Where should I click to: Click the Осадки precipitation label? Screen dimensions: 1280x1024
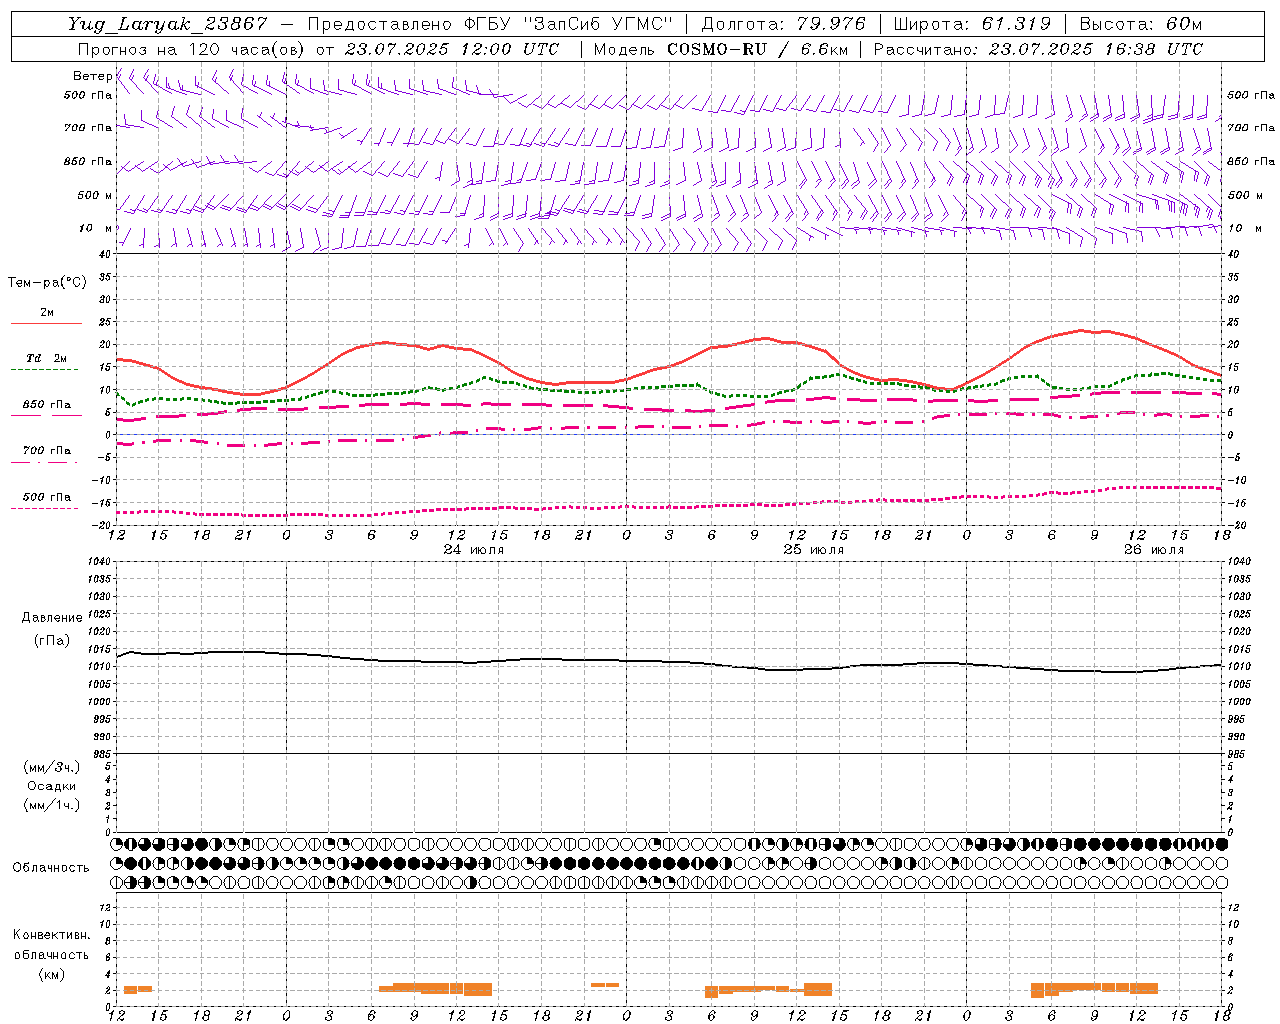[51, 786]
